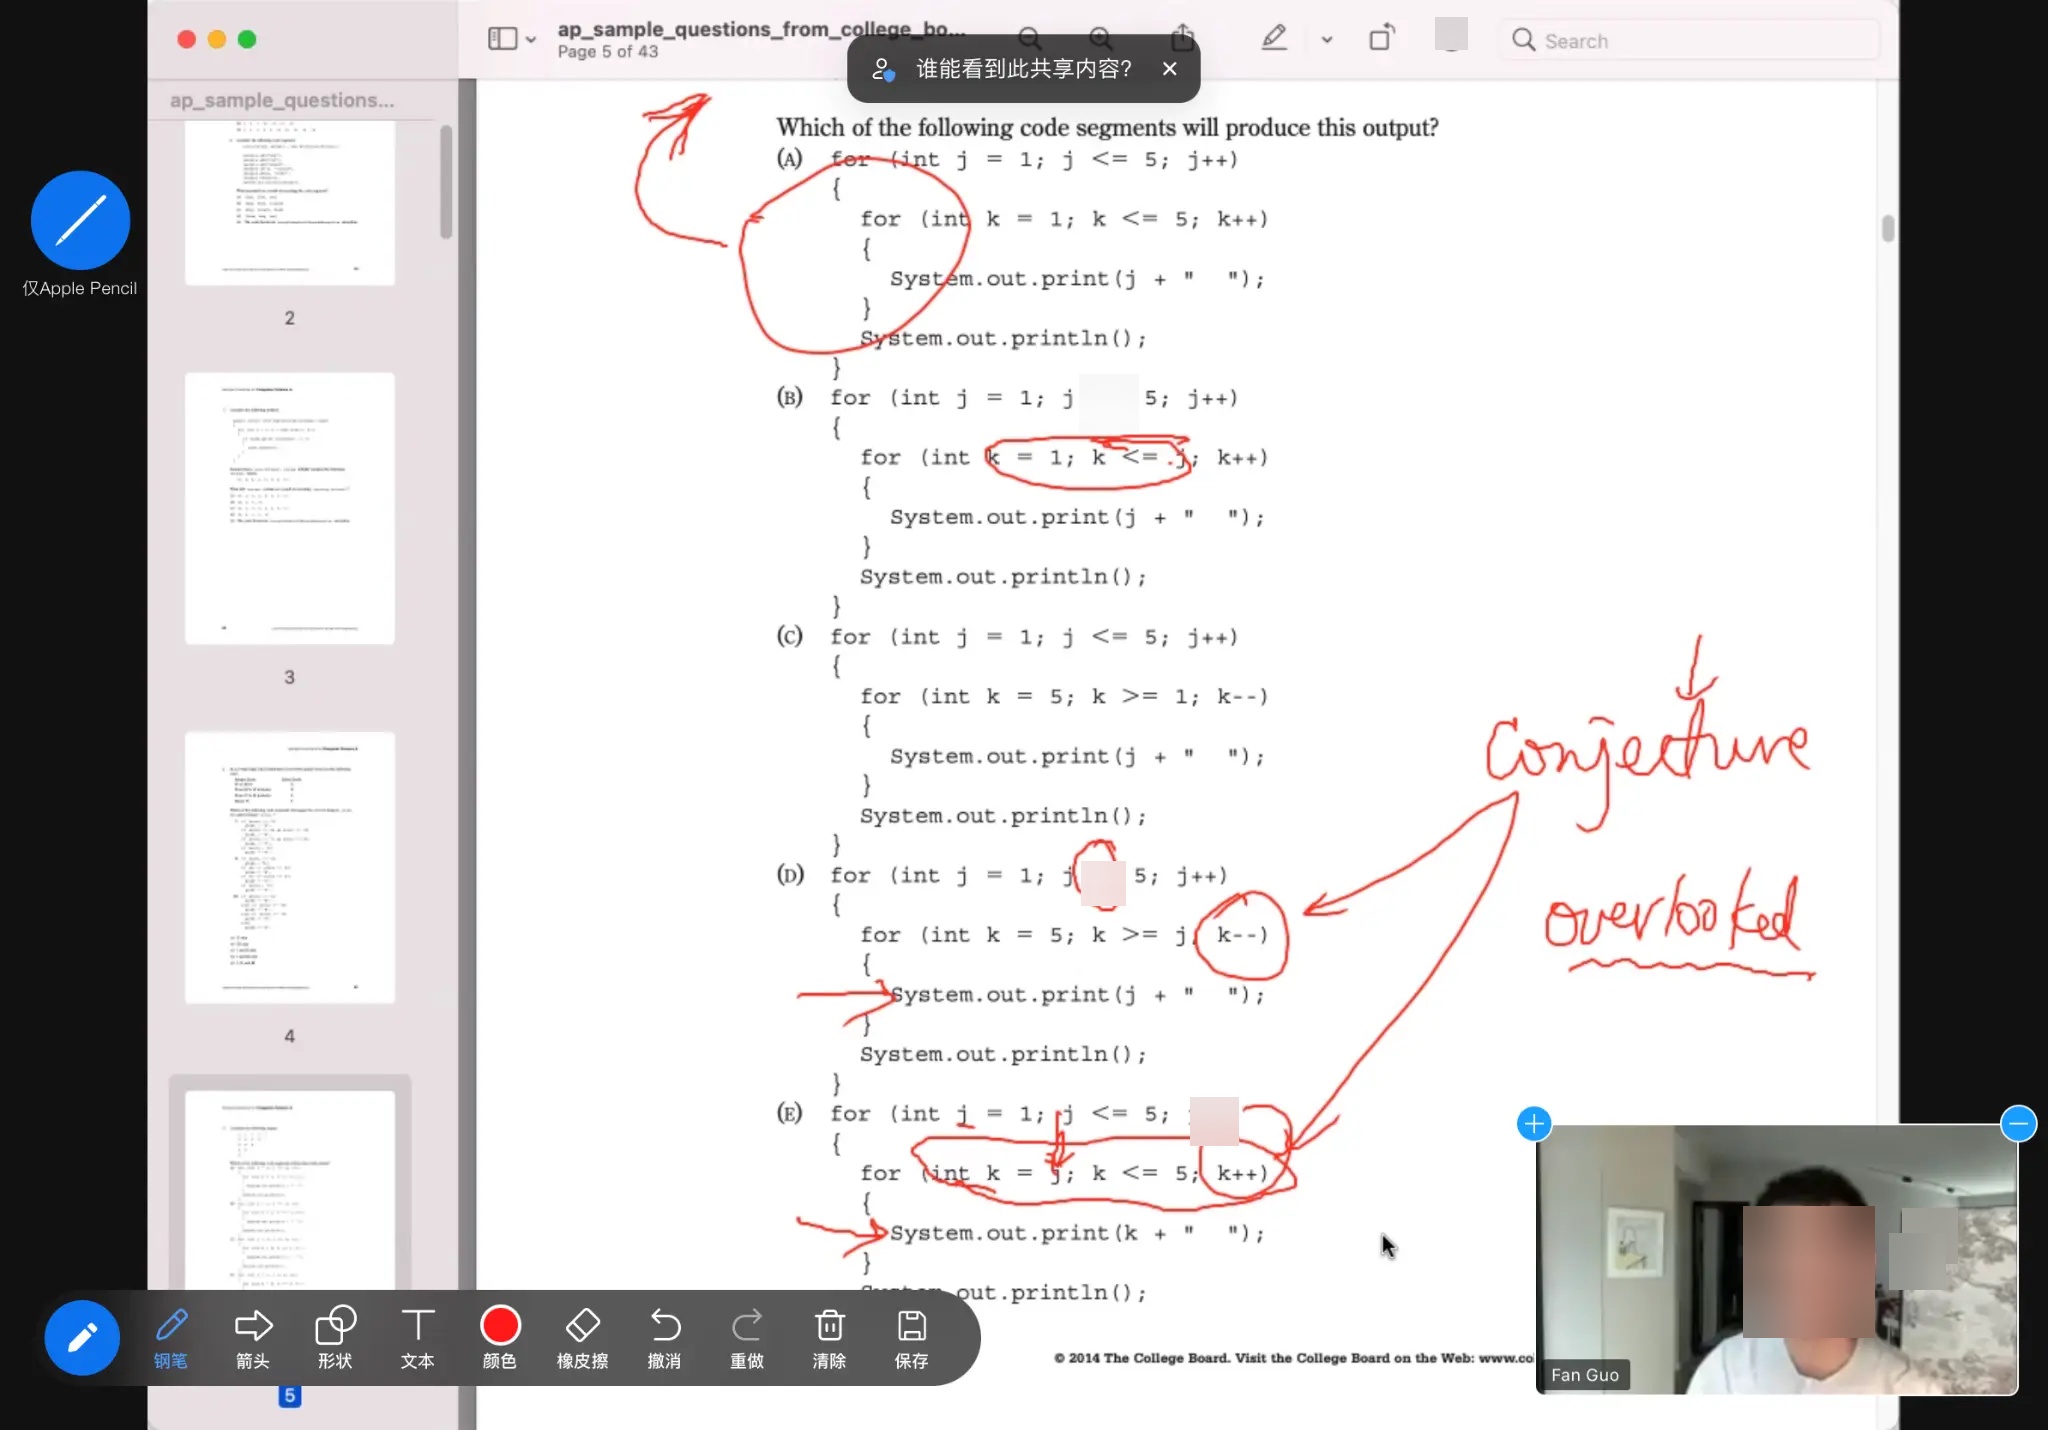Open the sidebar view options dropdown
Screen dimensions: 2048x1430
pyautogui.click(x=531, y=40)
